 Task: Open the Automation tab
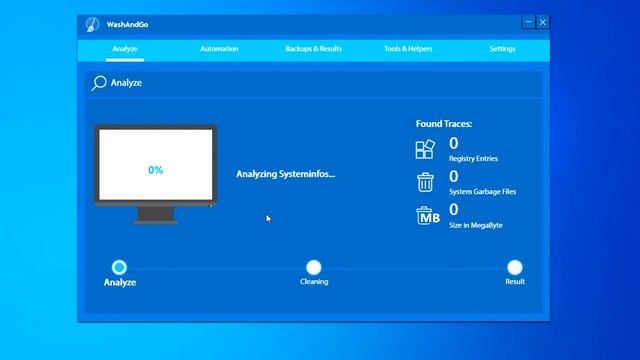(219, 49)
